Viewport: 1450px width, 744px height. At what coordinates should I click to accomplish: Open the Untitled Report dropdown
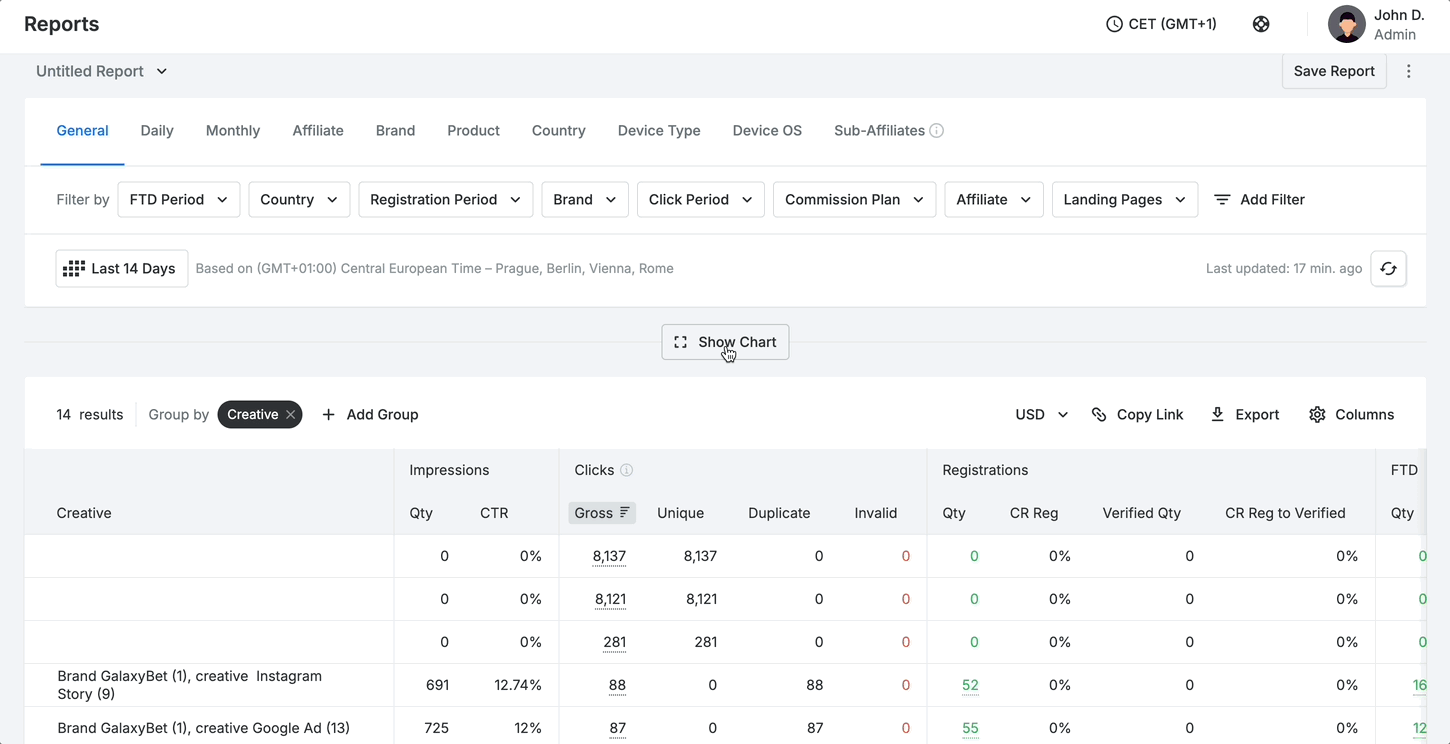[102, 71]
